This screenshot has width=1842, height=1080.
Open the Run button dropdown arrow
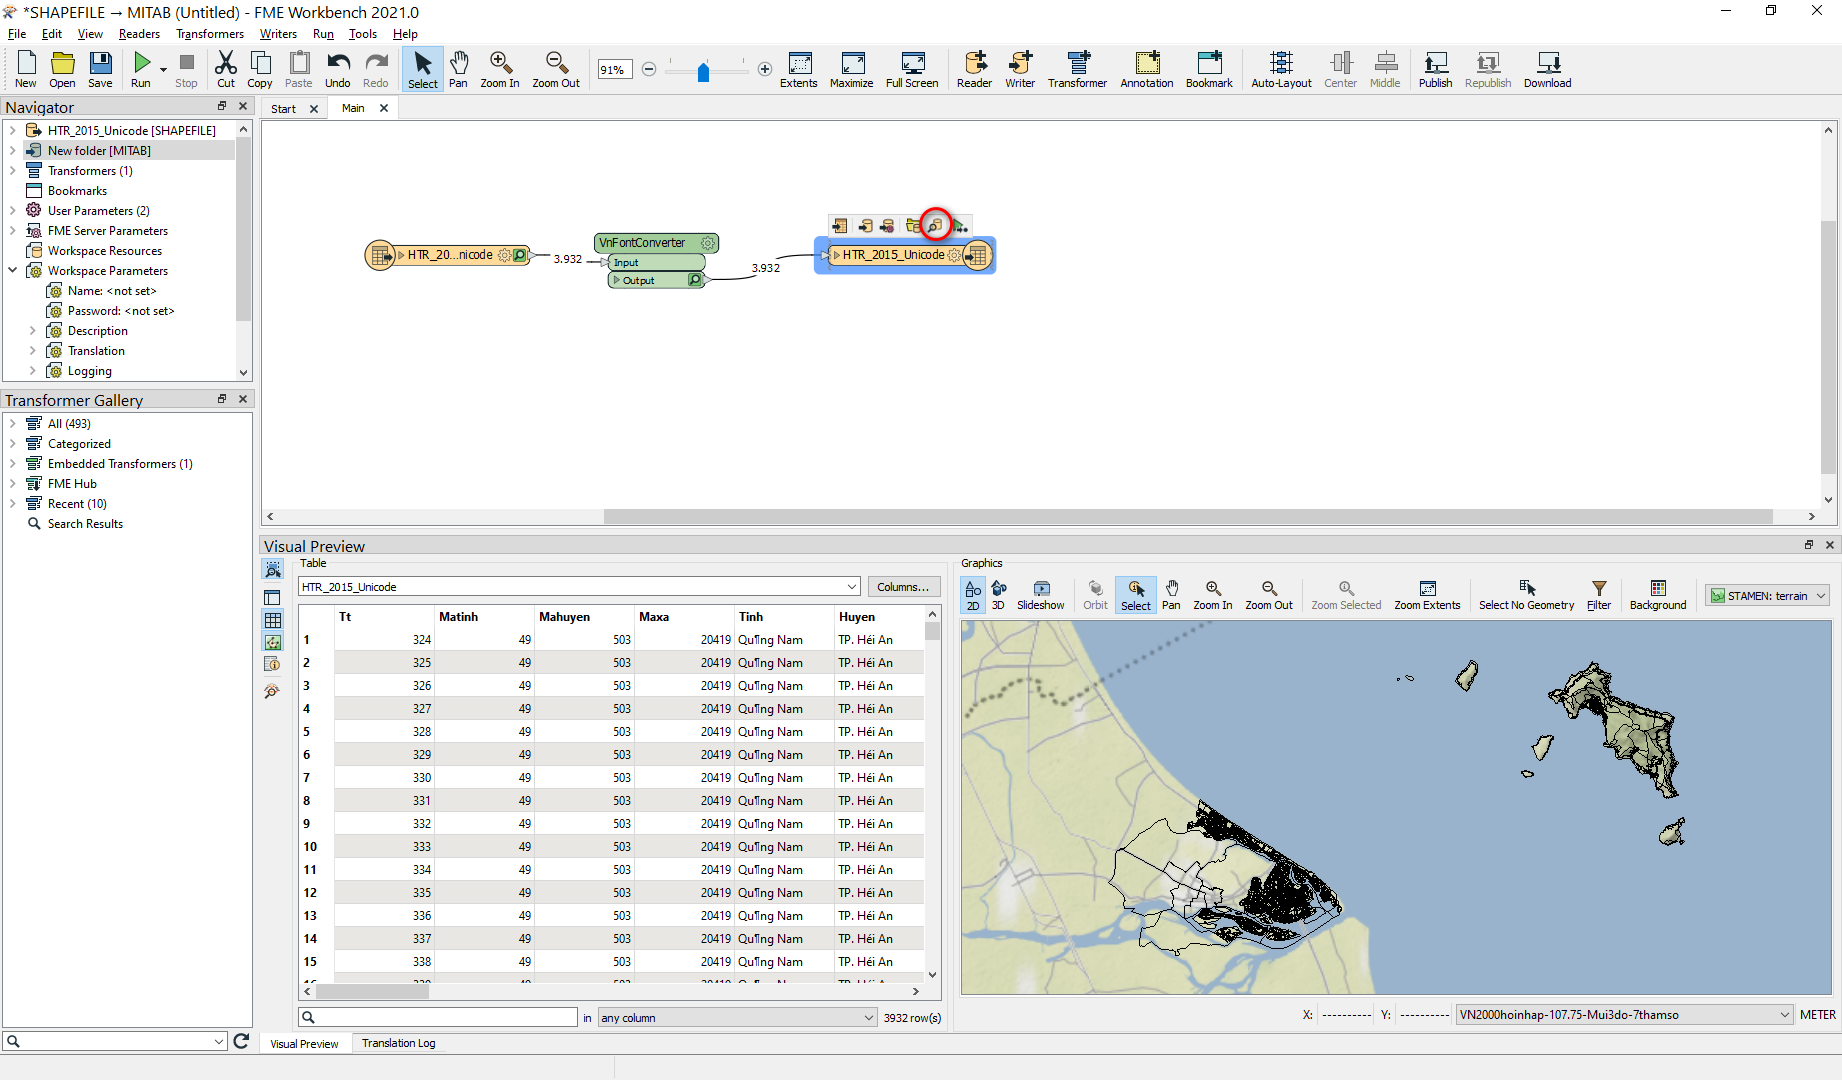(163, 70)
